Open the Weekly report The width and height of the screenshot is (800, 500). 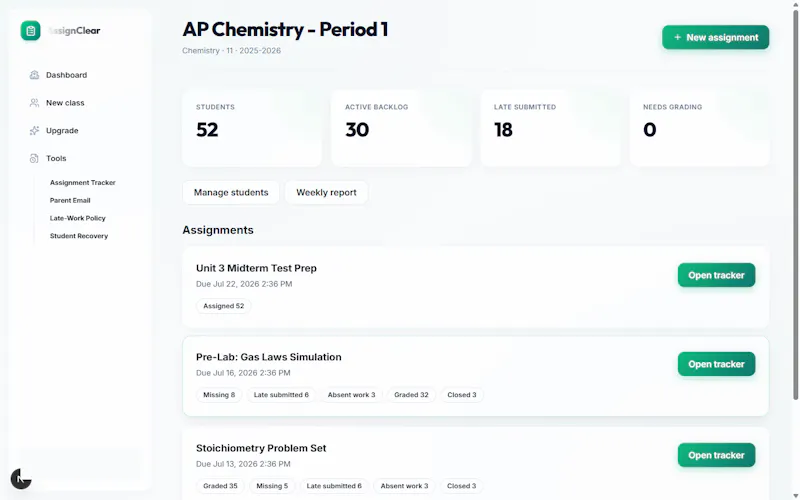tap(327, 192)
